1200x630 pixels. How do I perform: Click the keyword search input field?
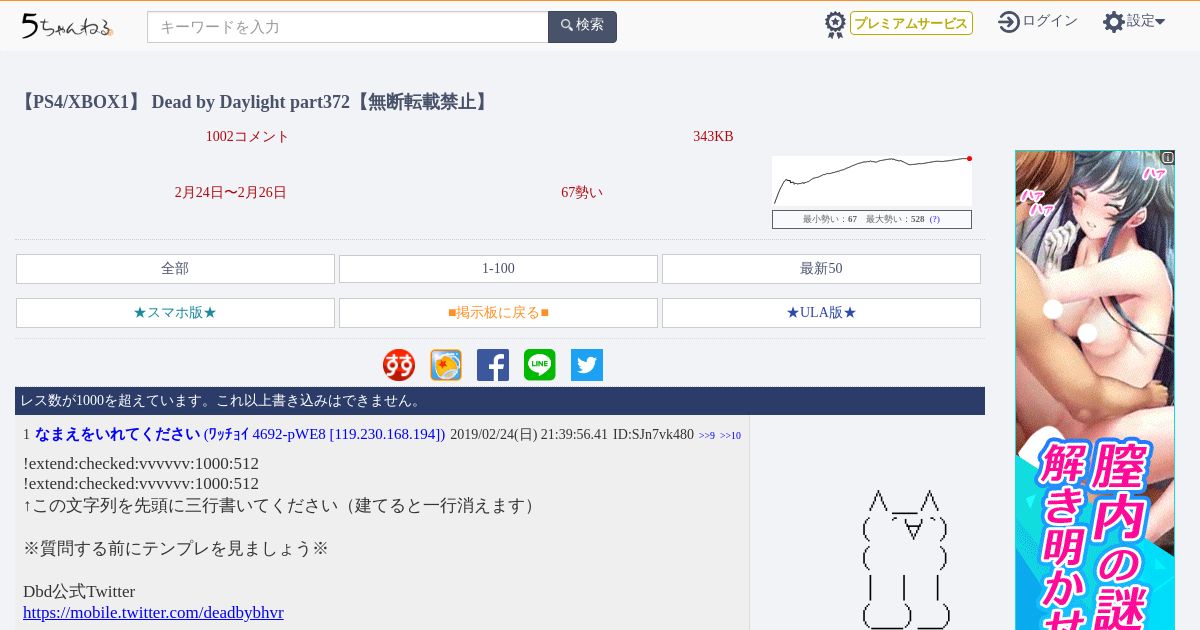348,27
